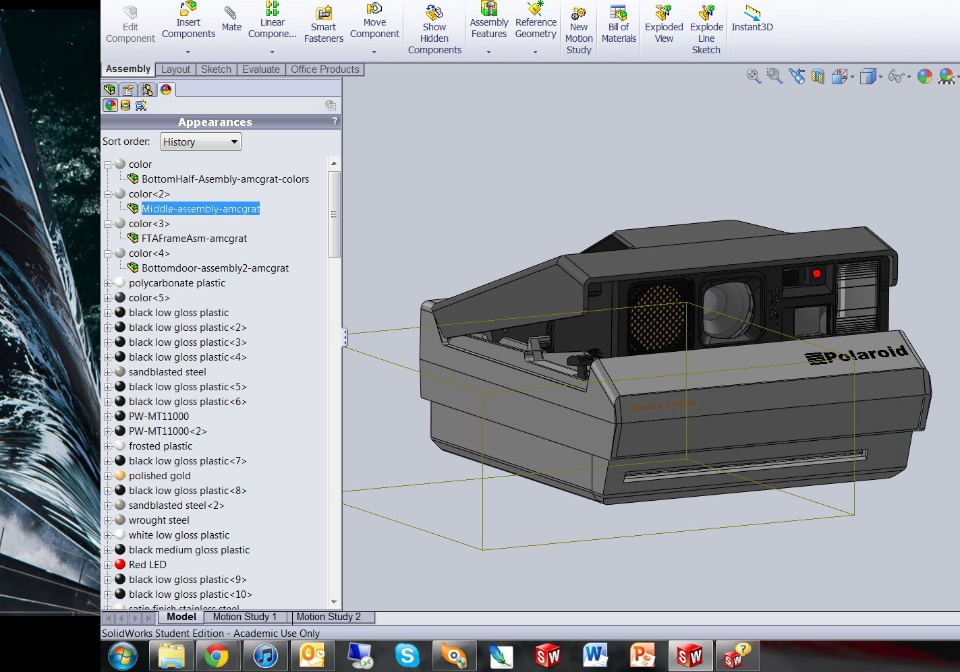Open Linear Component Pattern tool
The image size is (960, 672).
[x=272, y=21]
